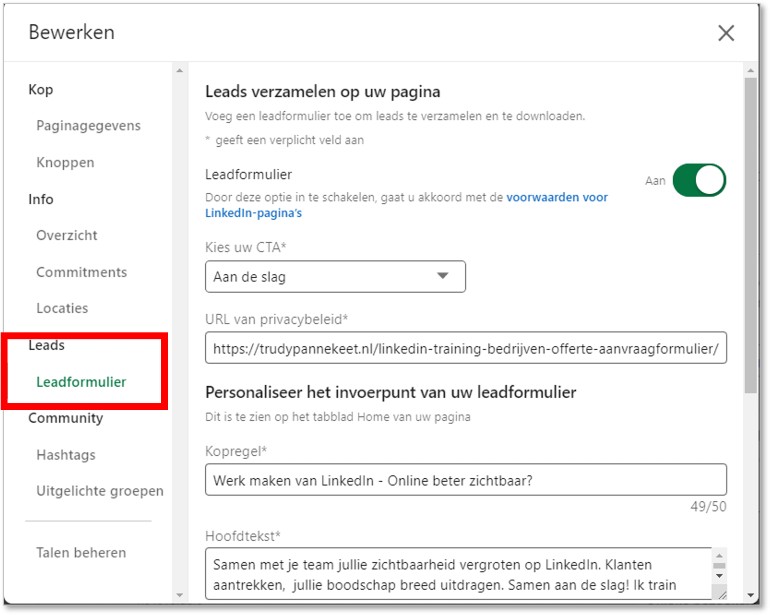Click the Bewerken dialog title

[72, 32]
